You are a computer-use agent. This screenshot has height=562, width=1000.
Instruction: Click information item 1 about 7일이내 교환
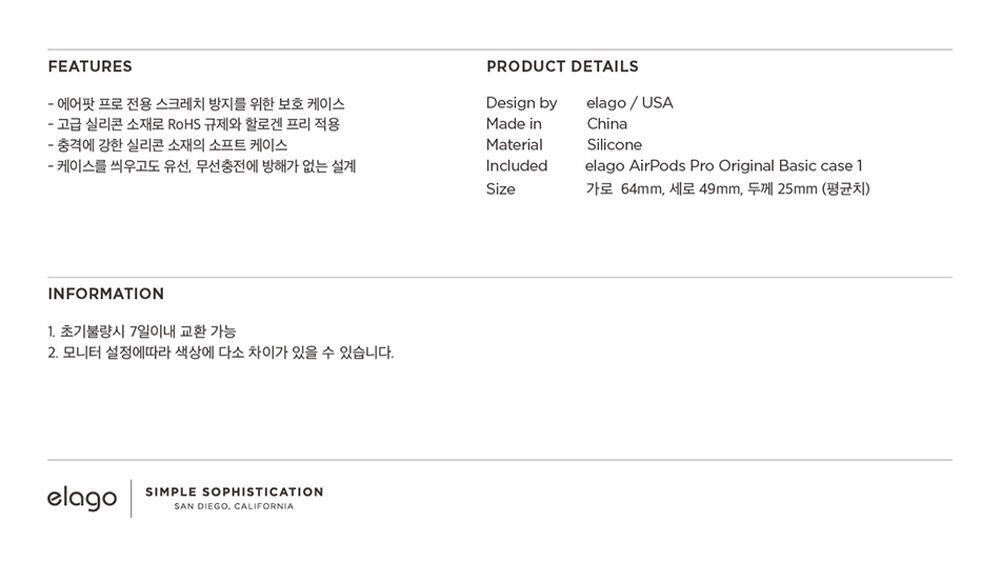pos(142,332)
